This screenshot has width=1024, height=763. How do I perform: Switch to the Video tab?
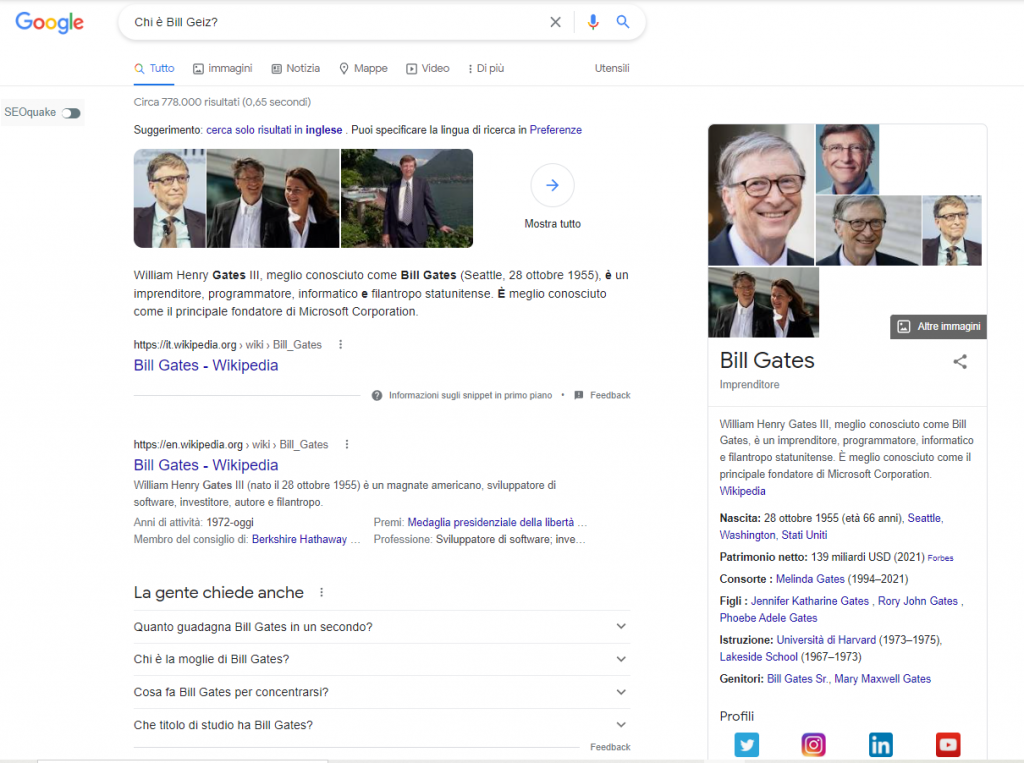(428, 68)
